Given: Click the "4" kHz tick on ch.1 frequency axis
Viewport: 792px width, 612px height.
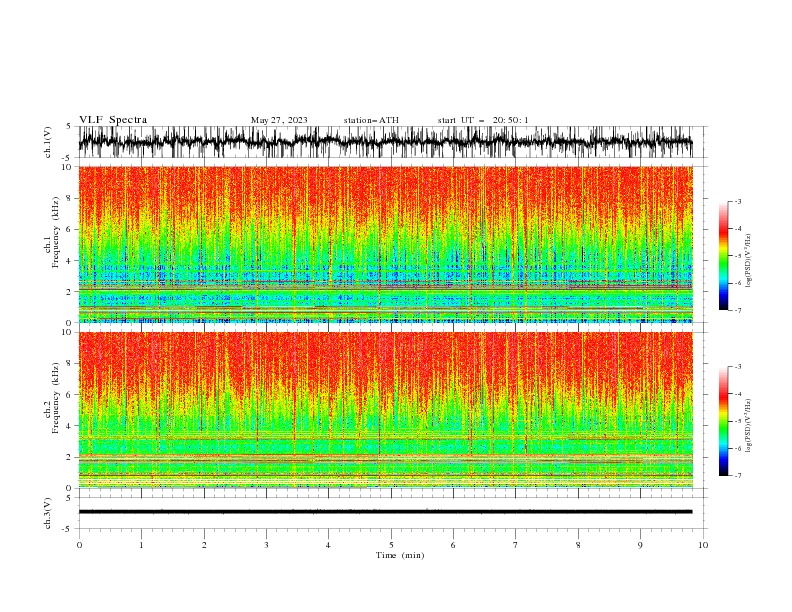Looking at the screenshot, I should [69, 261].
